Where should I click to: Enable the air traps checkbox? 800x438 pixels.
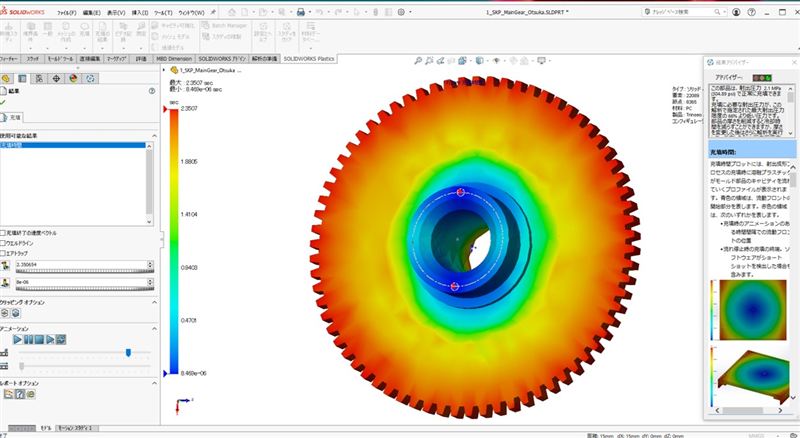click(x=4, y=252)
